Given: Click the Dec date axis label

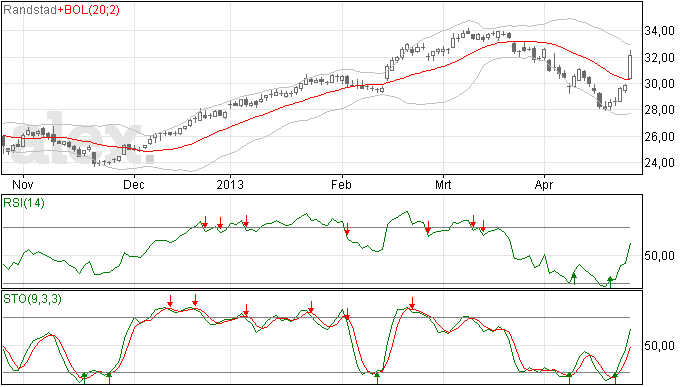Looking at the screenshot, I should tap(134, 184).
